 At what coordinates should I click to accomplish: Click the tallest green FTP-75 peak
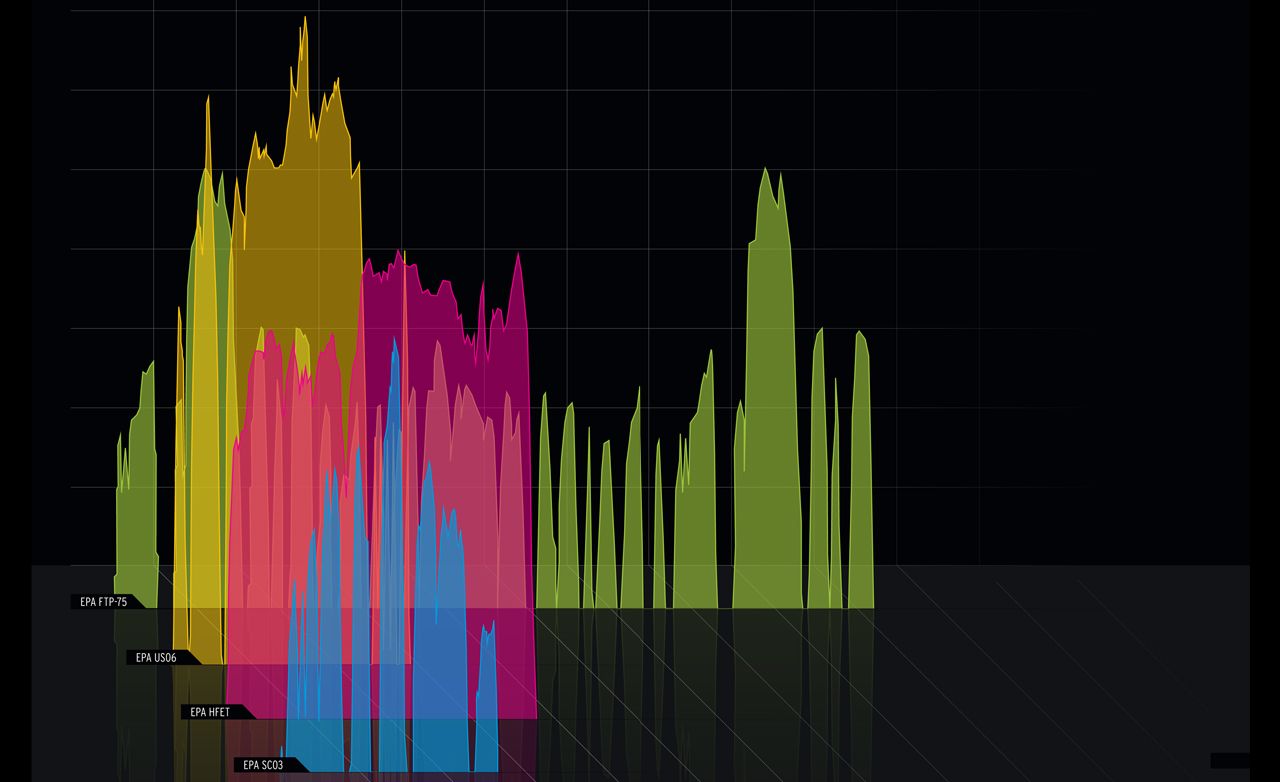[x=768, y=390]
